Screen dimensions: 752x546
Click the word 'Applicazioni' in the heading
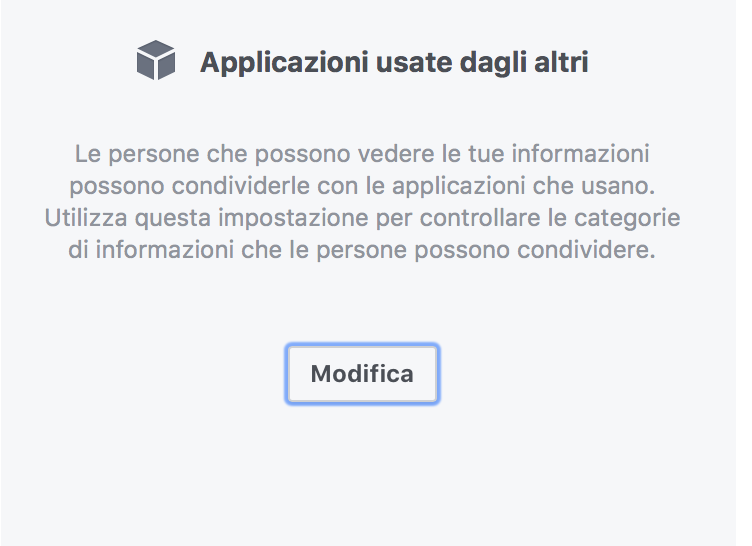(284, 62)
